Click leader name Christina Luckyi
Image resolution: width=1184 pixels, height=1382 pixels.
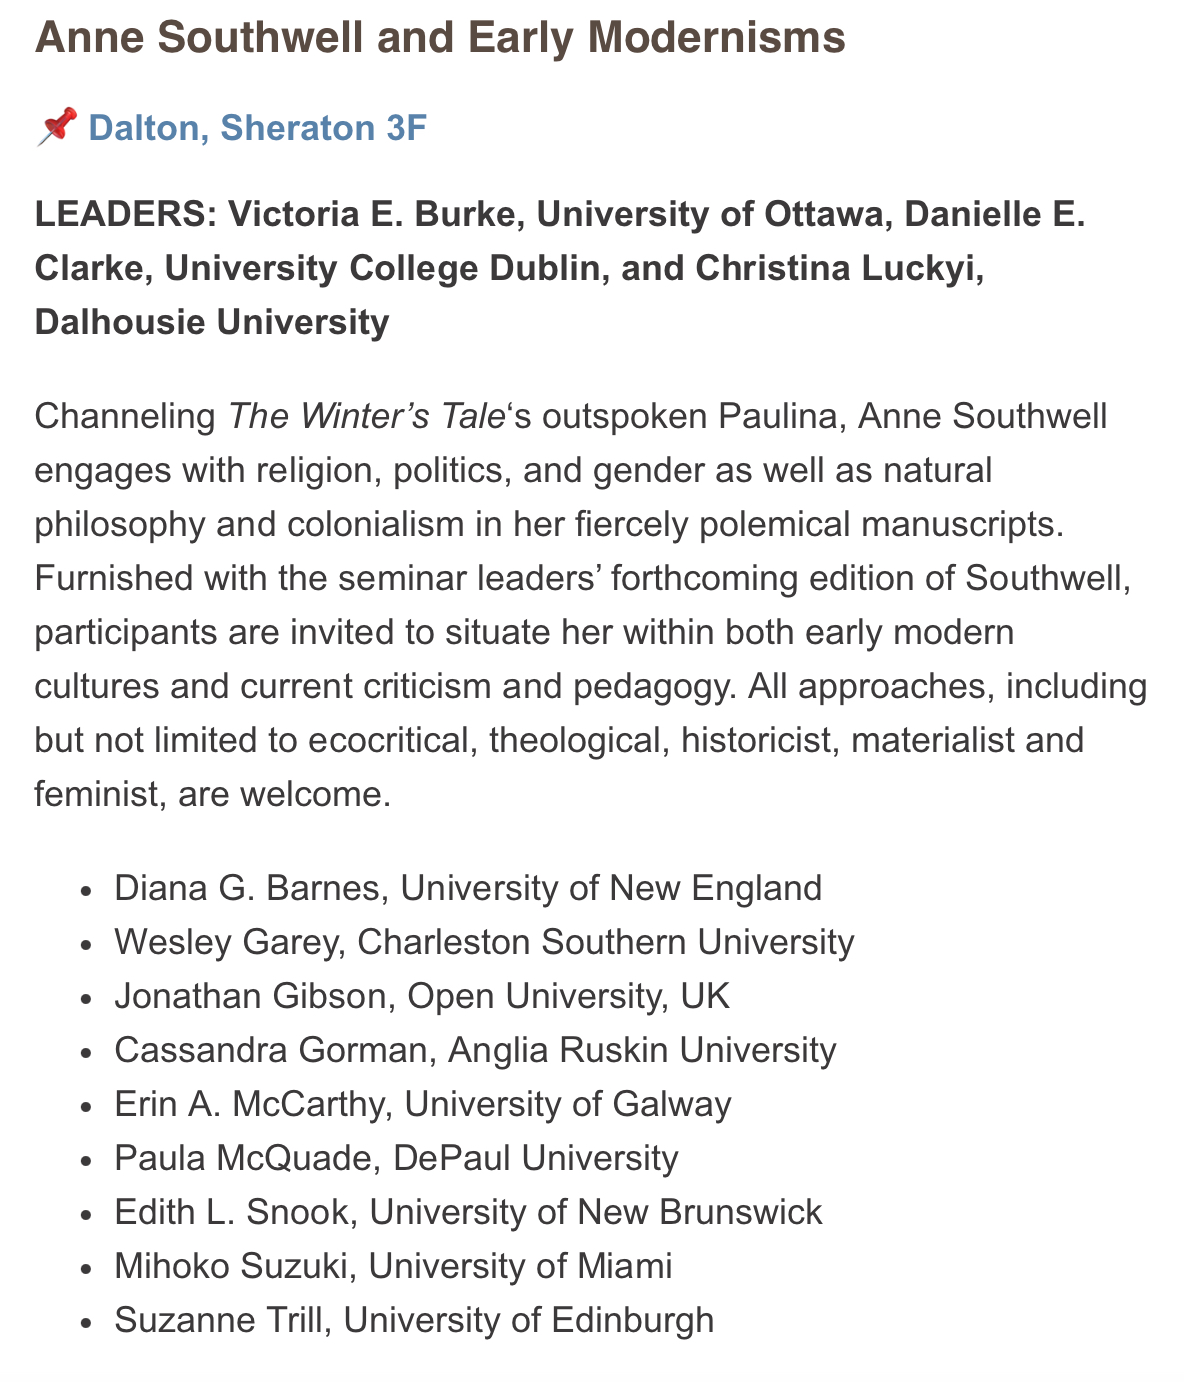(840, 268)
